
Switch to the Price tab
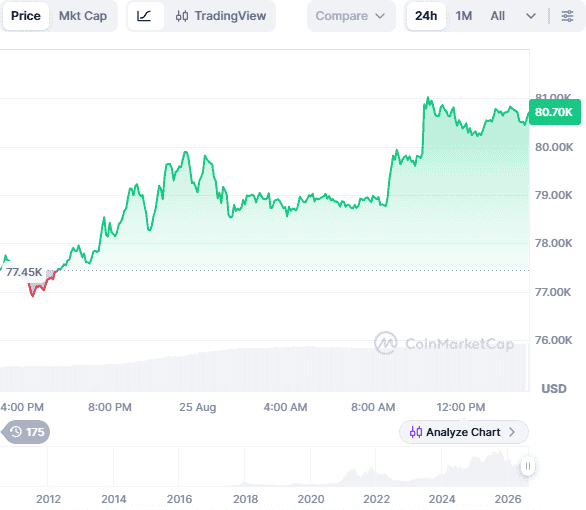pyautogui.click(x=25, y=16)
